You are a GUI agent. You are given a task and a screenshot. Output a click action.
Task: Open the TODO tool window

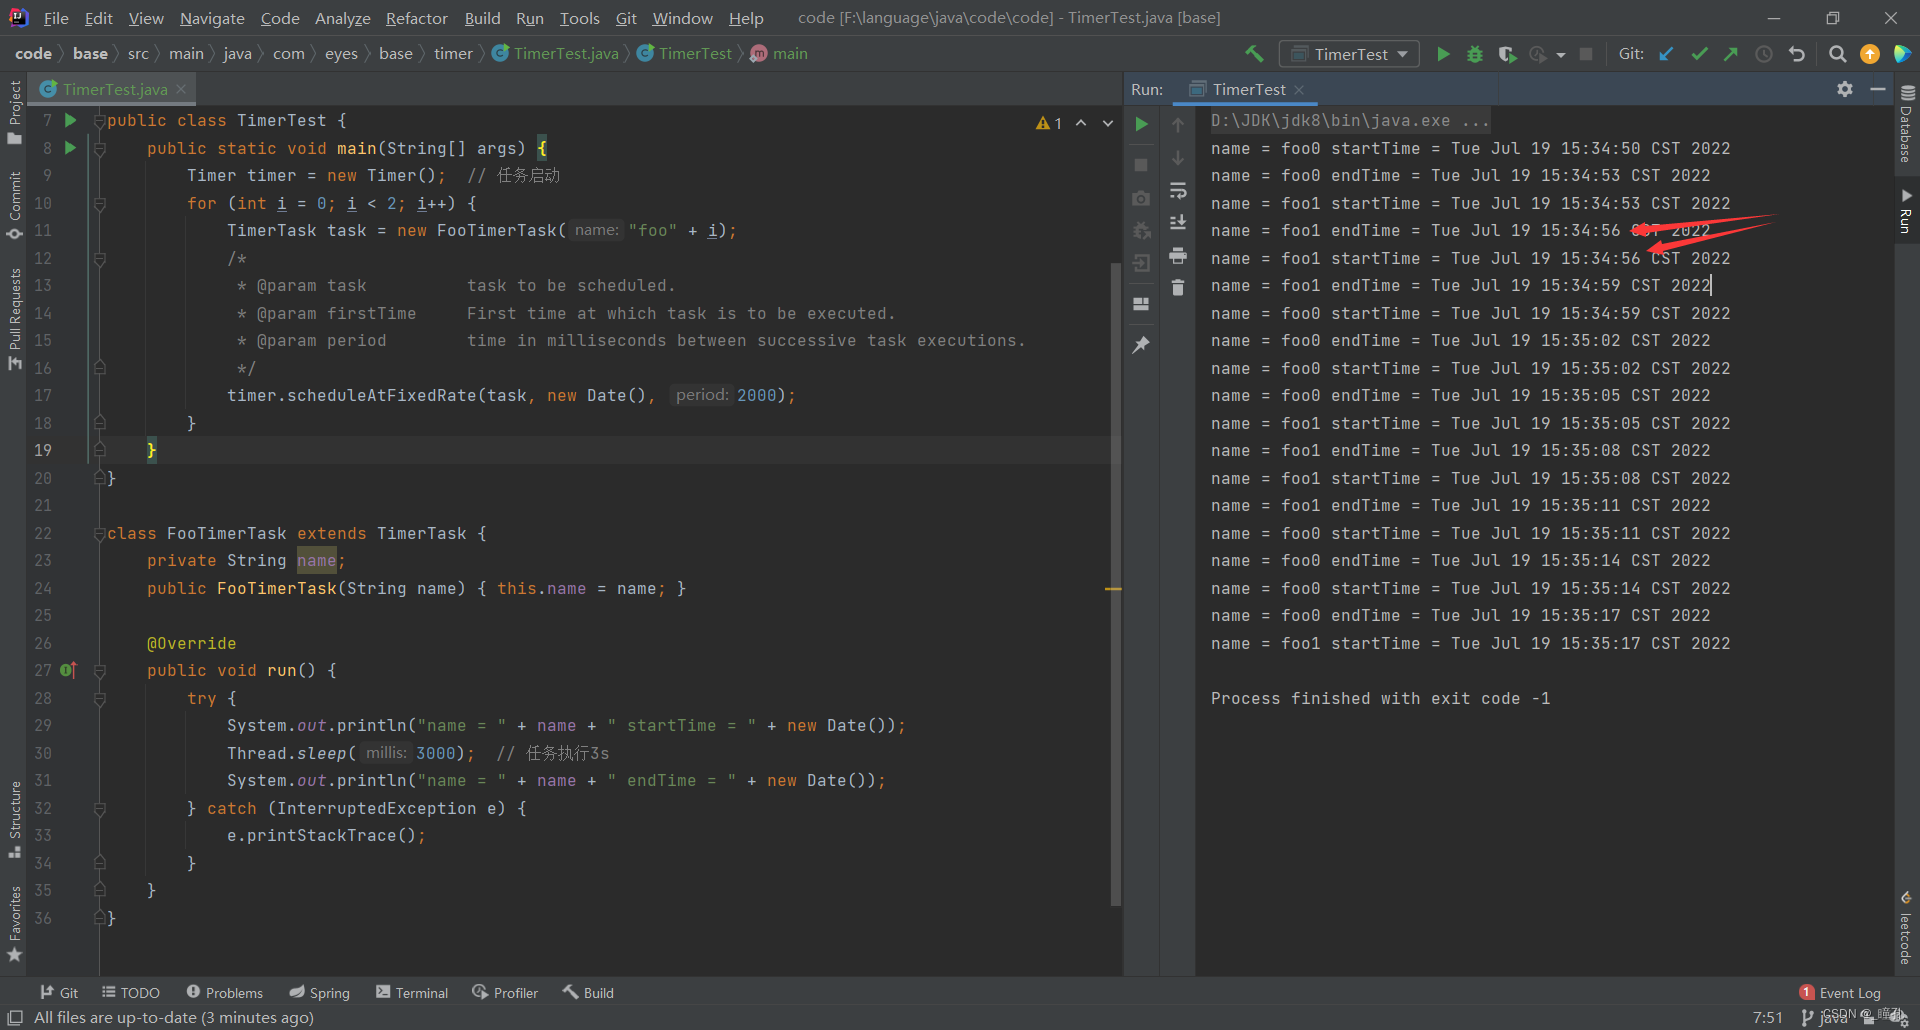[x=131, y=992]
